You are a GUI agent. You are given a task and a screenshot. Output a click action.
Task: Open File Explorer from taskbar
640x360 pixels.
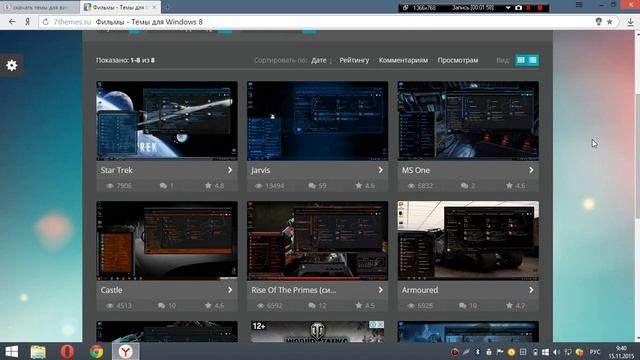click(38, 351)
